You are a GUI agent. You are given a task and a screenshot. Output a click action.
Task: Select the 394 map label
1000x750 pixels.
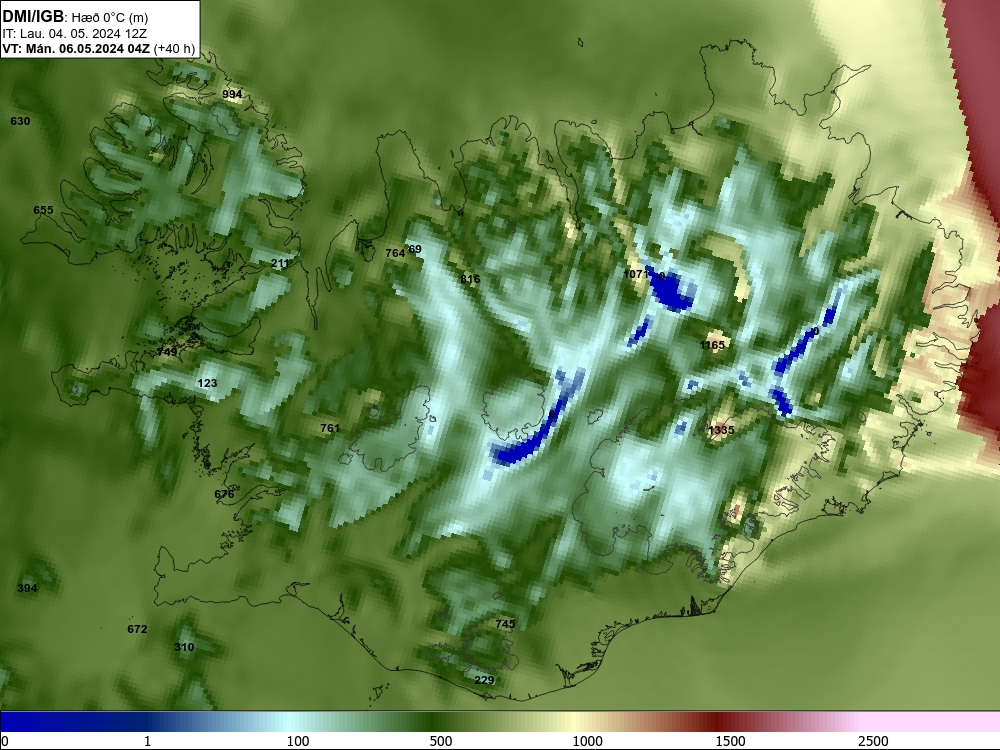(27, 589)
